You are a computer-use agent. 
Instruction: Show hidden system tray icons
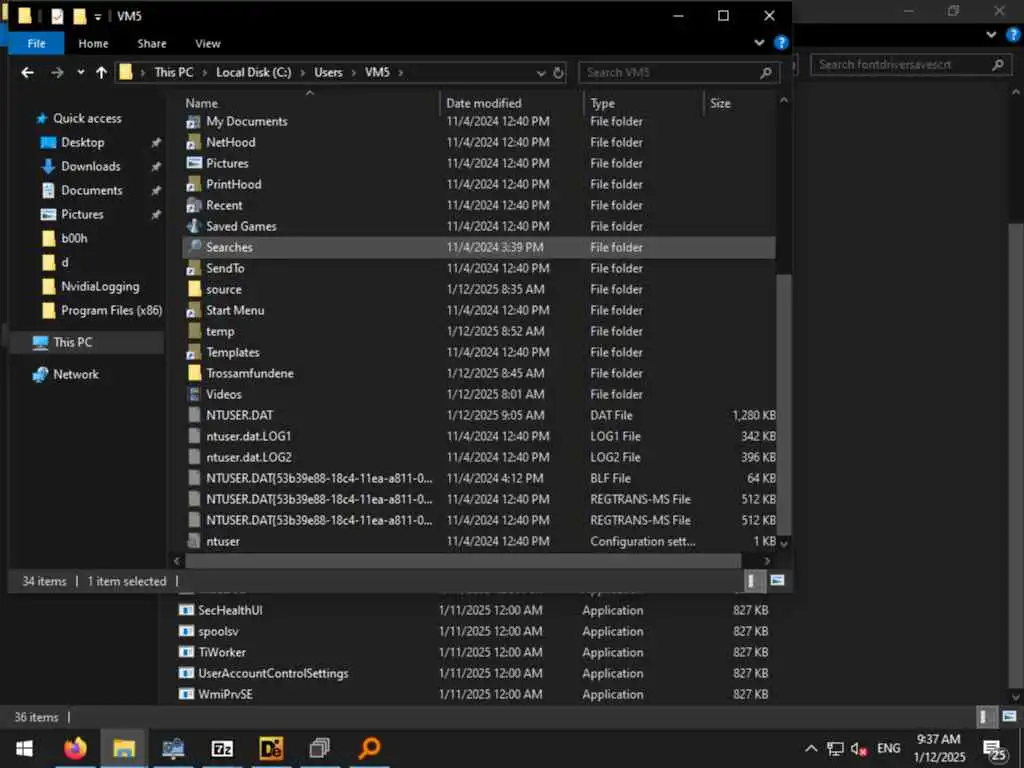click(810, 749)
